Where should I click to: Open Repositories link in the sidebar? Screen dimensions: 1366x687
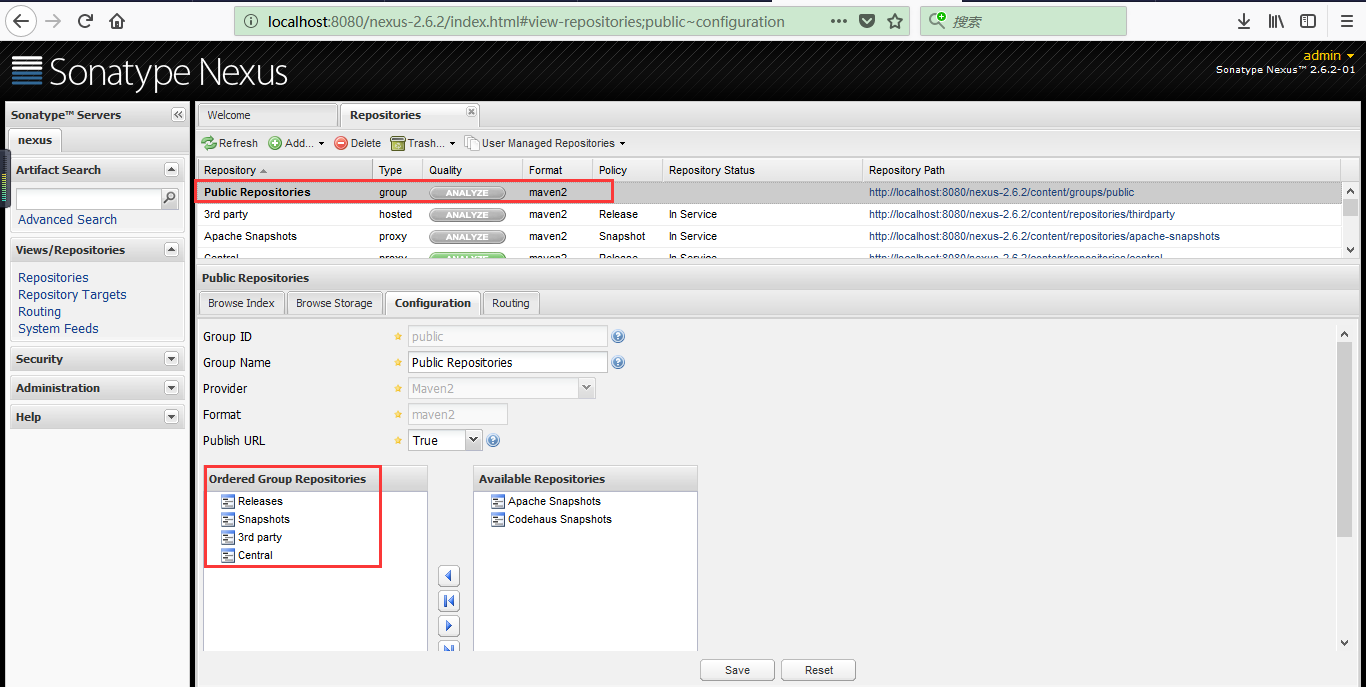(x=53, y=278)
